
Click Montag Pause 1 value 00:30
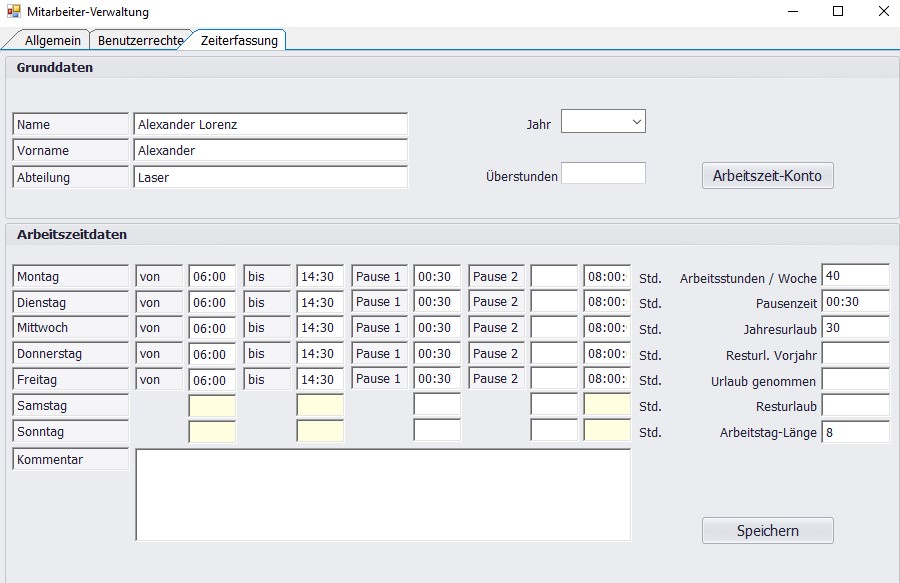437,276
